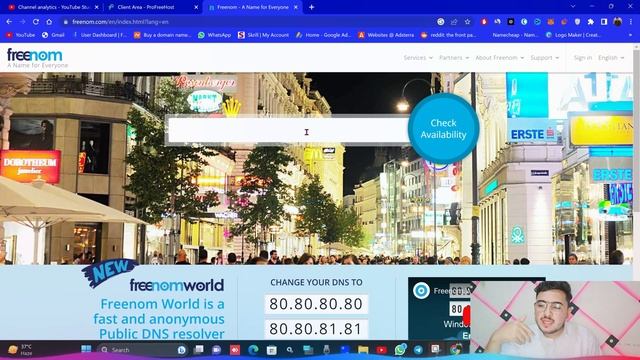Click the Windows taskbar Search box
Viewport: 640px width, 360px height.
pyautogui.click(x=142, y=349)
